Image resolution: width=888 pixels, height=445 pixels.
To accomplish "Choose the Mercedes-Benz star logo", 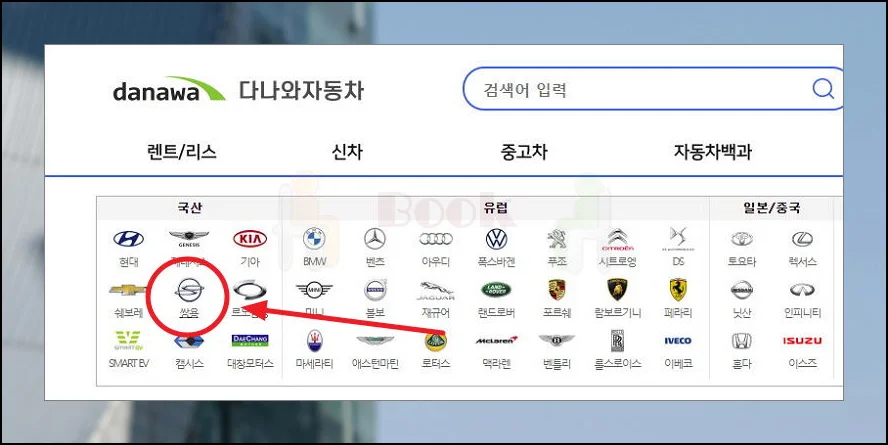I will (375, 239).
